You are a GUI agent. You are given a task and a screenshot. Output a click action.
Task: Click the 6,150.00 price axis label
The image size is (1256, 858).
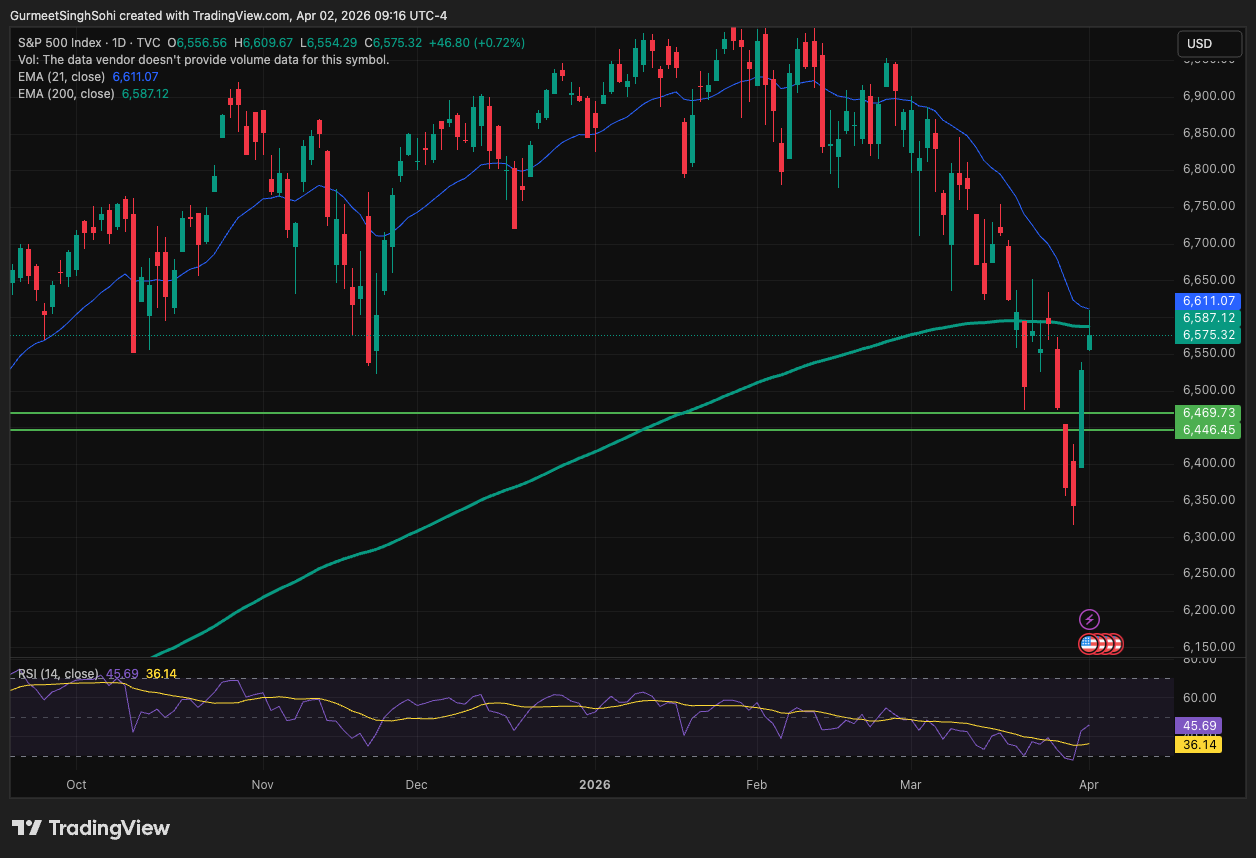(x=1211, y=647)
